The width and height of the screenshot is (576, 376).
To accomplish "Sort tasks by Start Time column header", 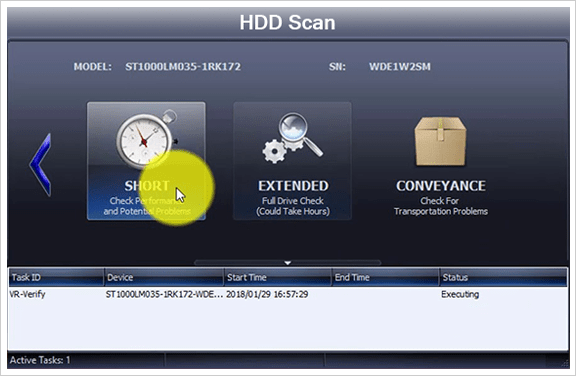I will point(278,277).
